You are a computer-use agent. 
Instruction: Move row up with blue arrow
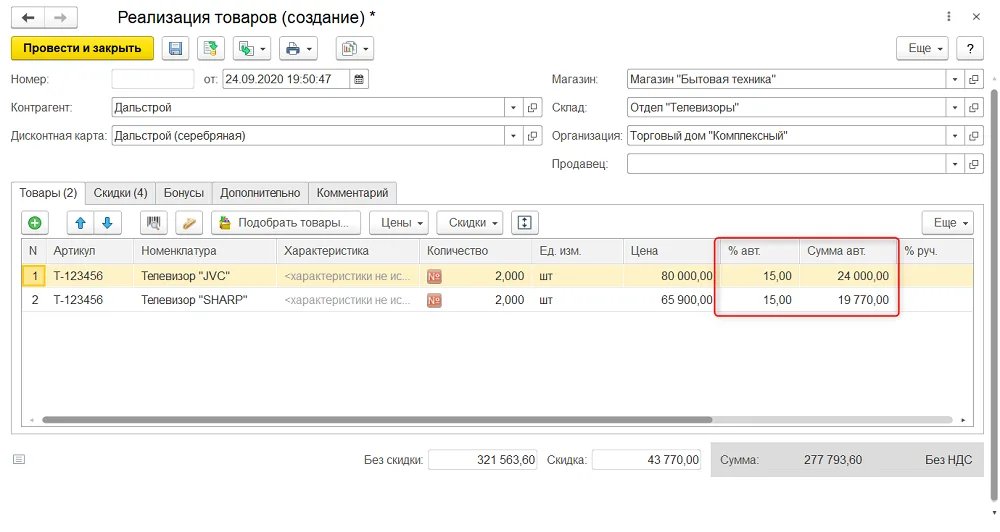click(80, 223)
